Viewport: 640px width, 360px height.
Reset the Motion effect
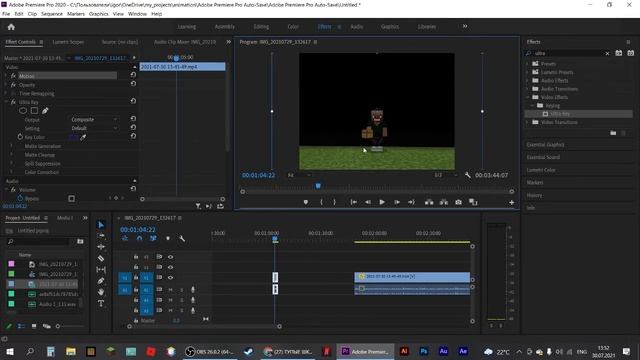point(133,75)
